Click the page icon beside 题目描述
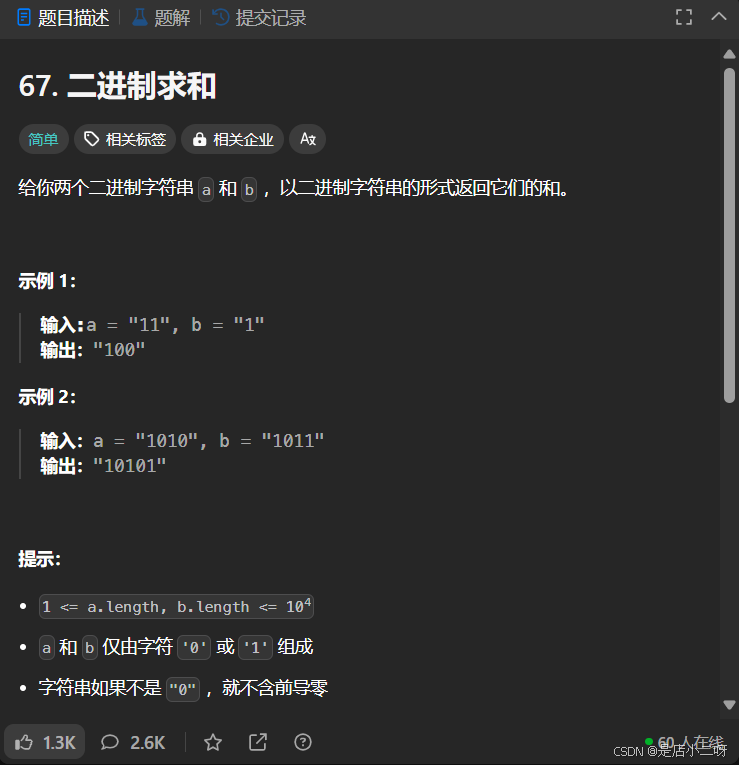This screenshot has width=739, height=765. pyautogui.click(x=24, y=18)
